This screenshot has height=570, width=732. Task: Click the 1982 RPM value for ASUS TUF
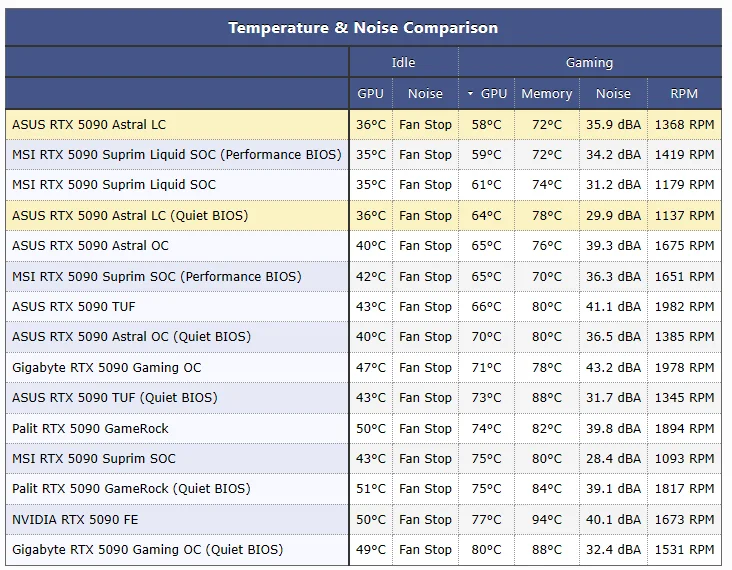(684, 307)
